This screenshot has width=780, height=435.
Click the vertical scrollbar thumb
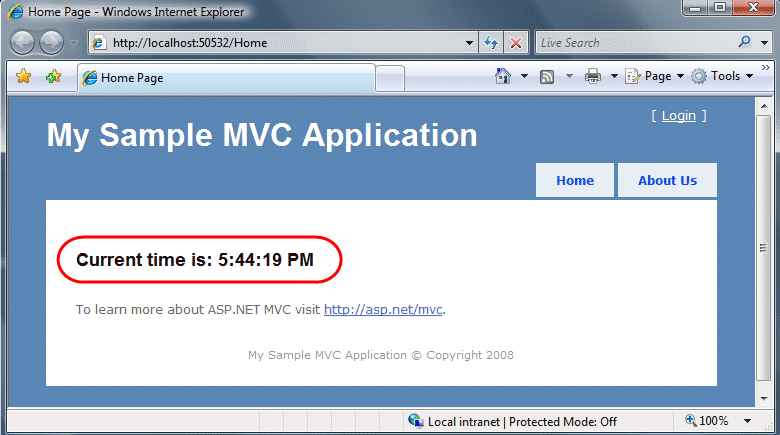click(764, 247)
